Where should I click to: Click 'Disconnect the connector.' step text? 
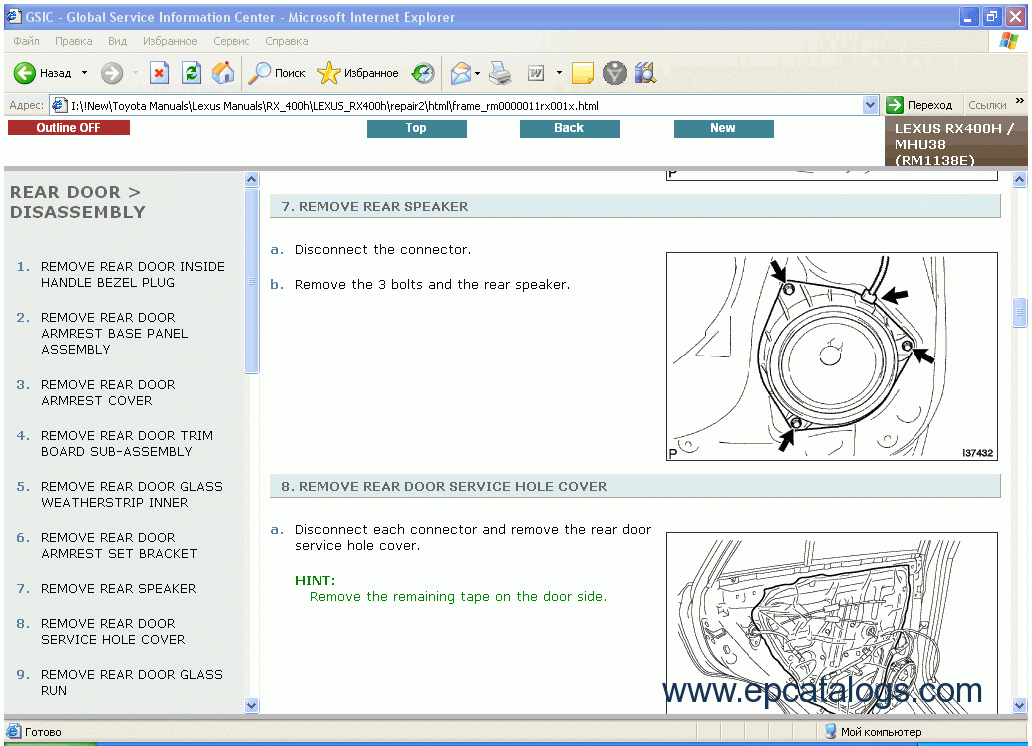click(382, 250)
